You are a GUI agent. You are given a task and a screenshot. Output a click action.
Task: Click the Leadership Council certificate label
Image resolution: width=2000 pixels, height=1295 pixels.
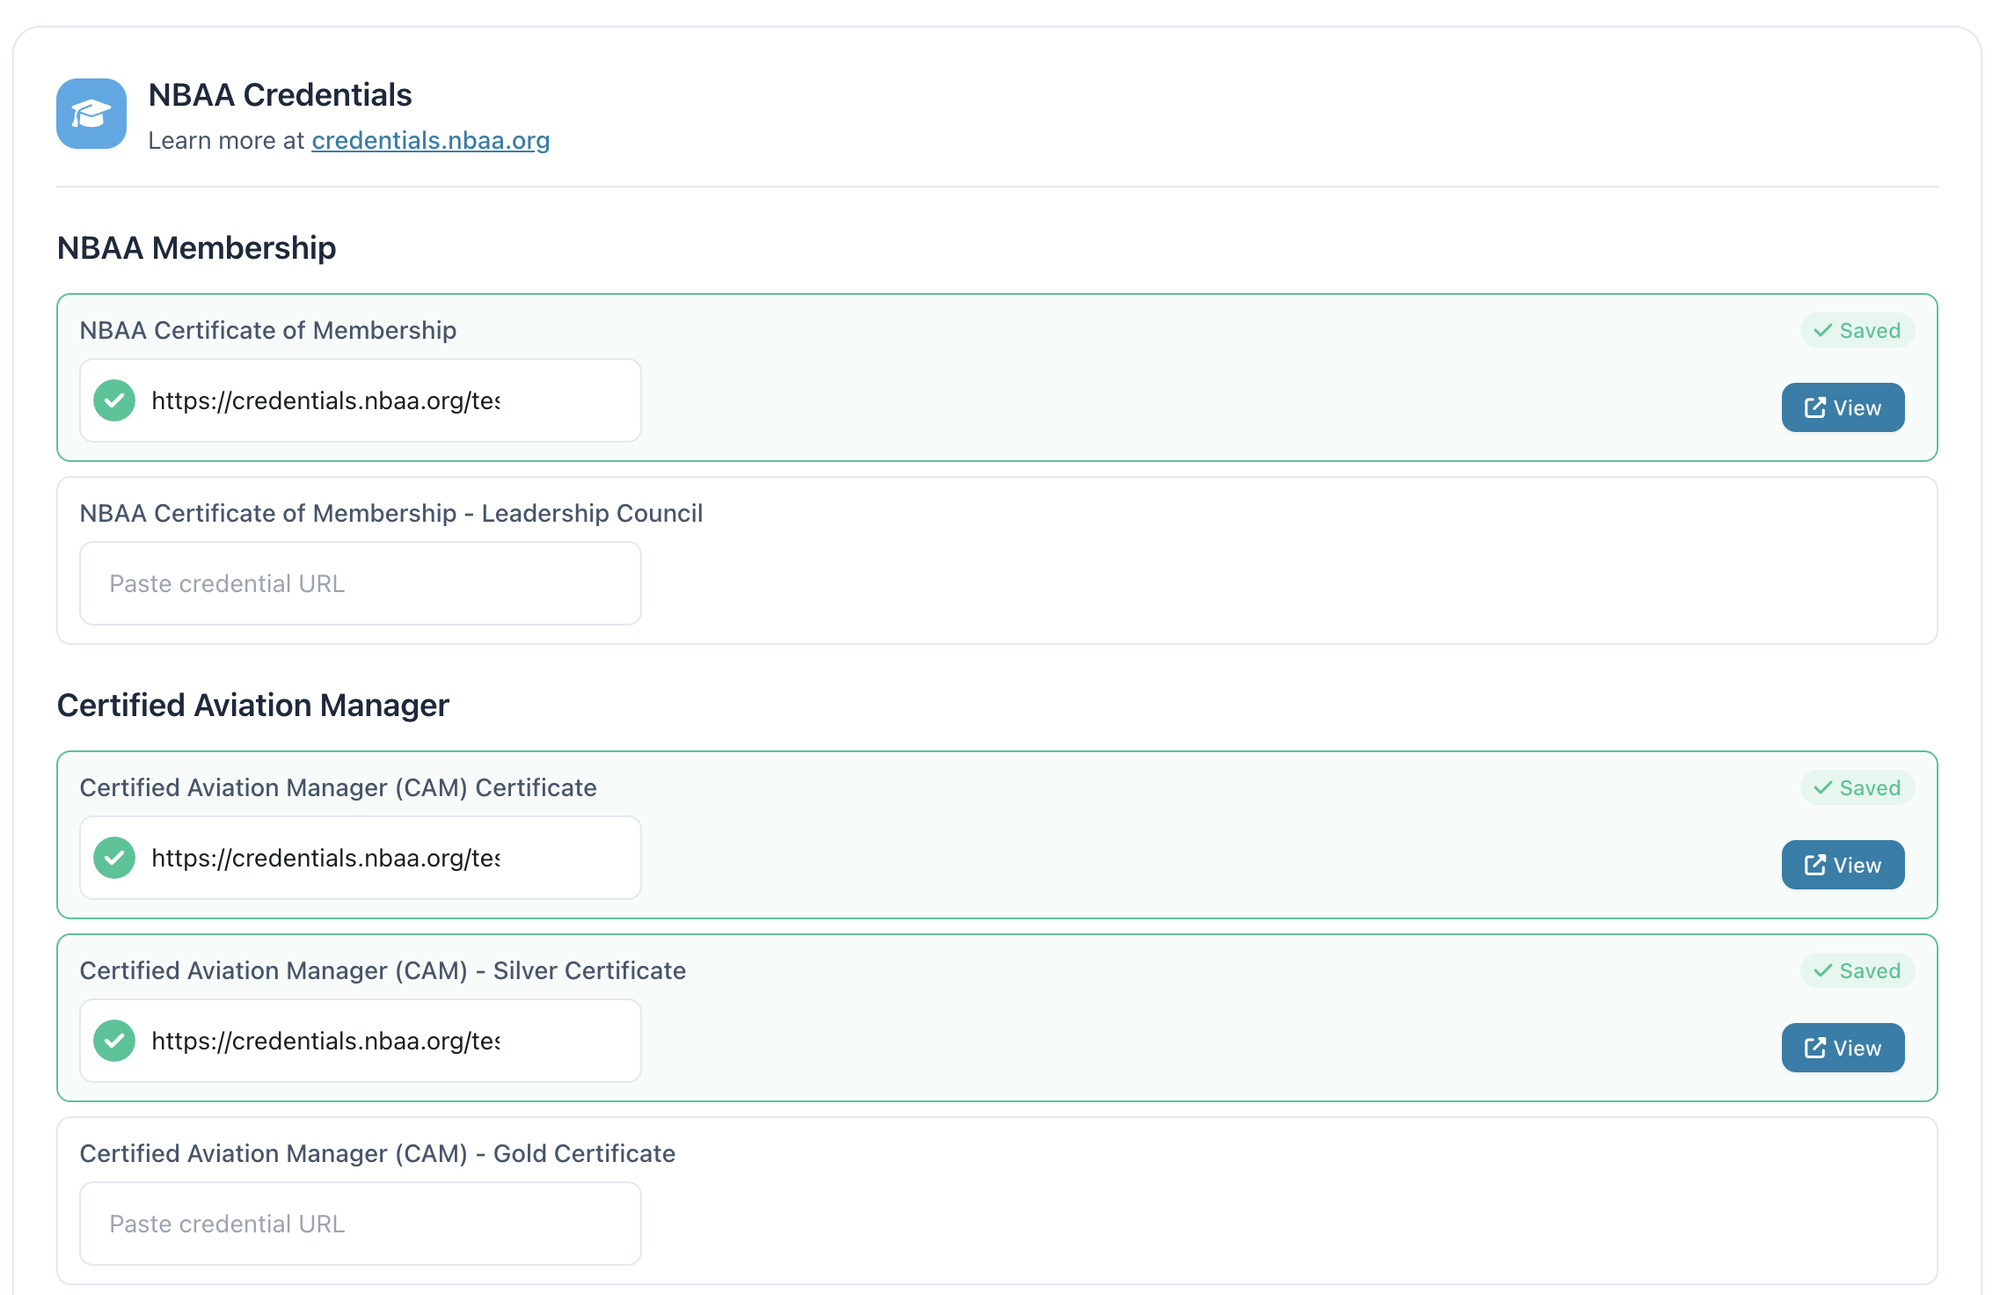tap(391, 513)
